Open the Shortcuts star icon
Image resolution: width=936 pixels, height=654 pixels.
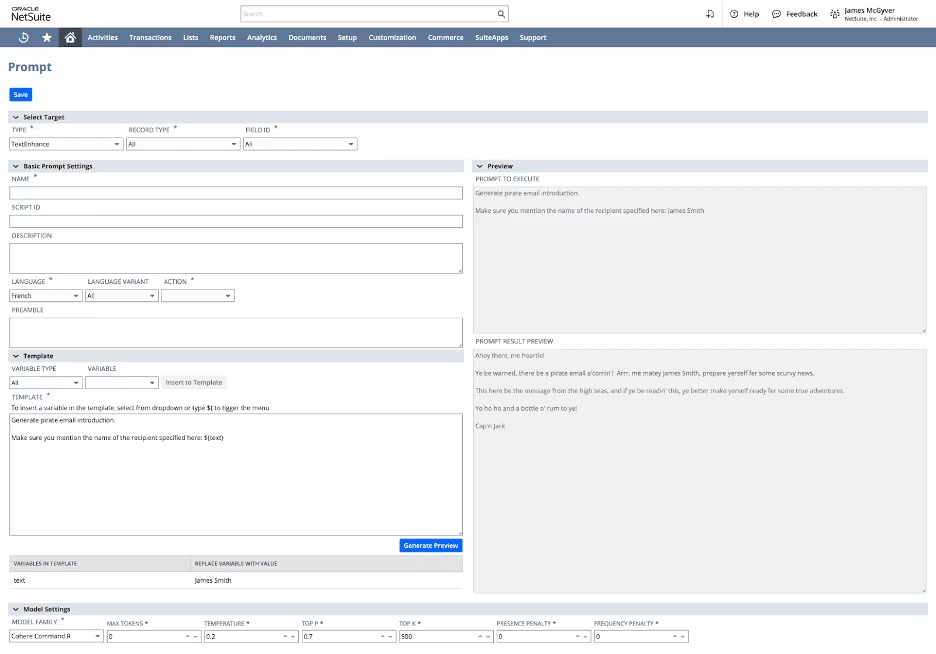pos(46,37)
